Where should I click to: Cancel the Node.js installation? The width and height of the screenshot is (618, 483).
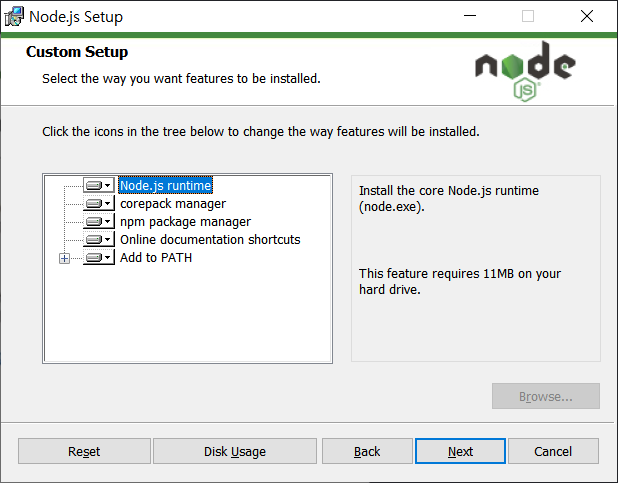553,451
